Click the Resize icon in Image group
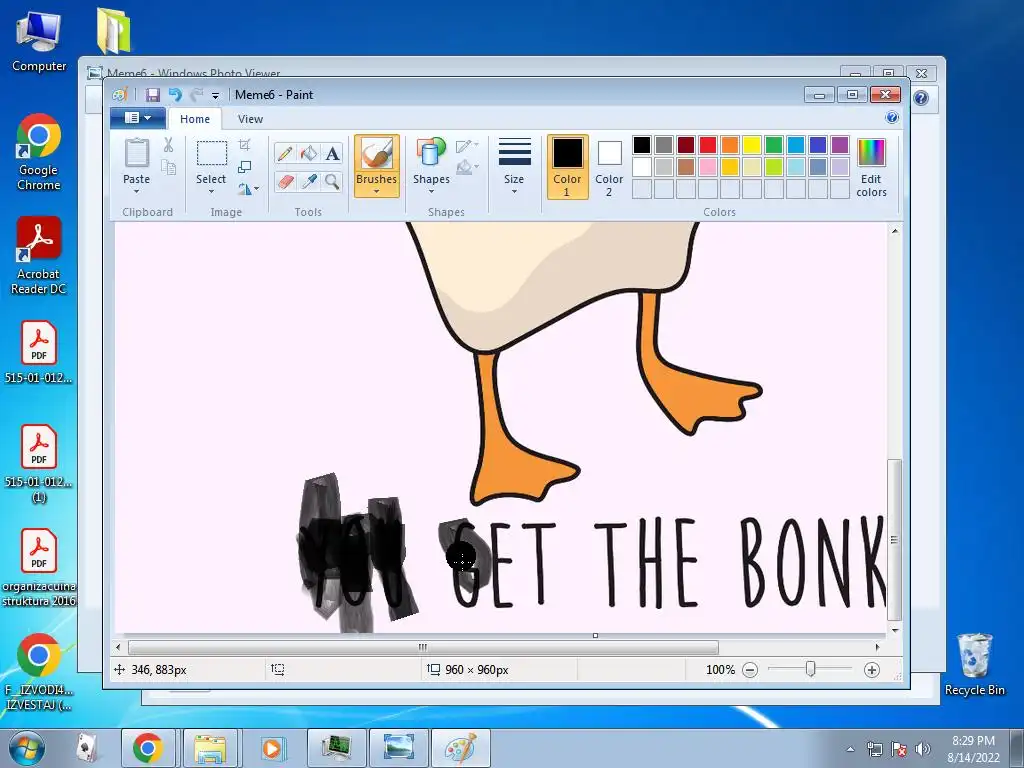This screenshot has height=768, width=1024. click(x=245, y=167)
